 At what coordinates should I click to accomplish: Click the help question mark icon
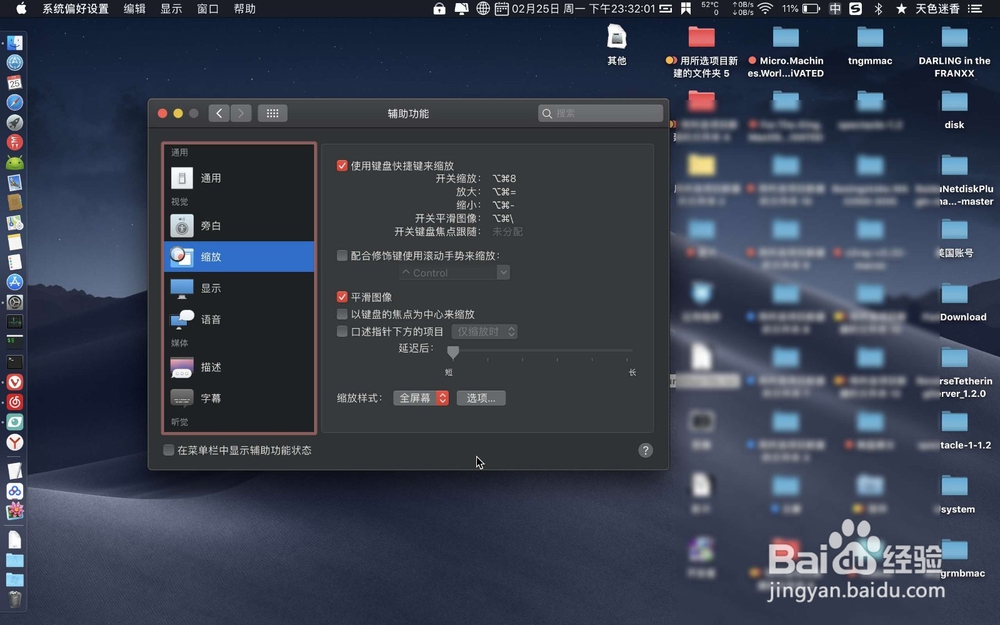(645, 450)
